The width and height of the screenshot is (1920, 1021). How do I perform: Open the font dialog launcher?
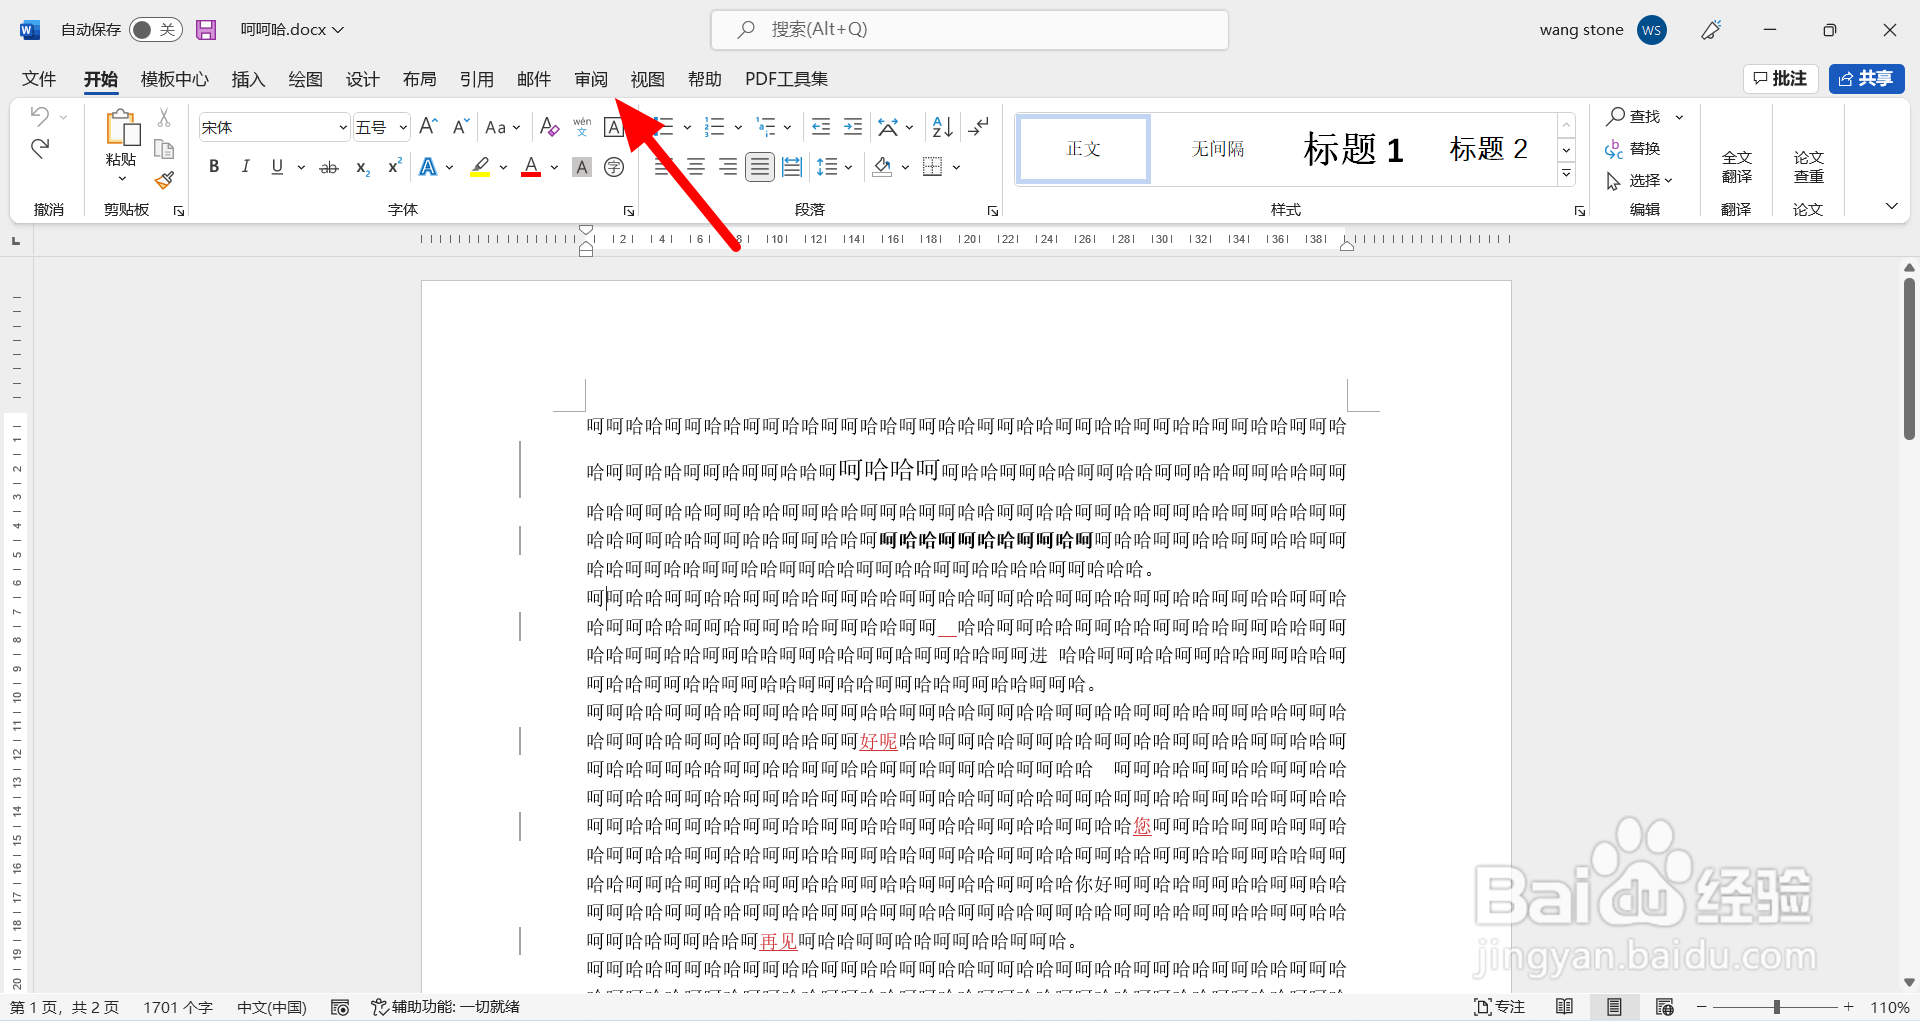(x=629, y=211)
